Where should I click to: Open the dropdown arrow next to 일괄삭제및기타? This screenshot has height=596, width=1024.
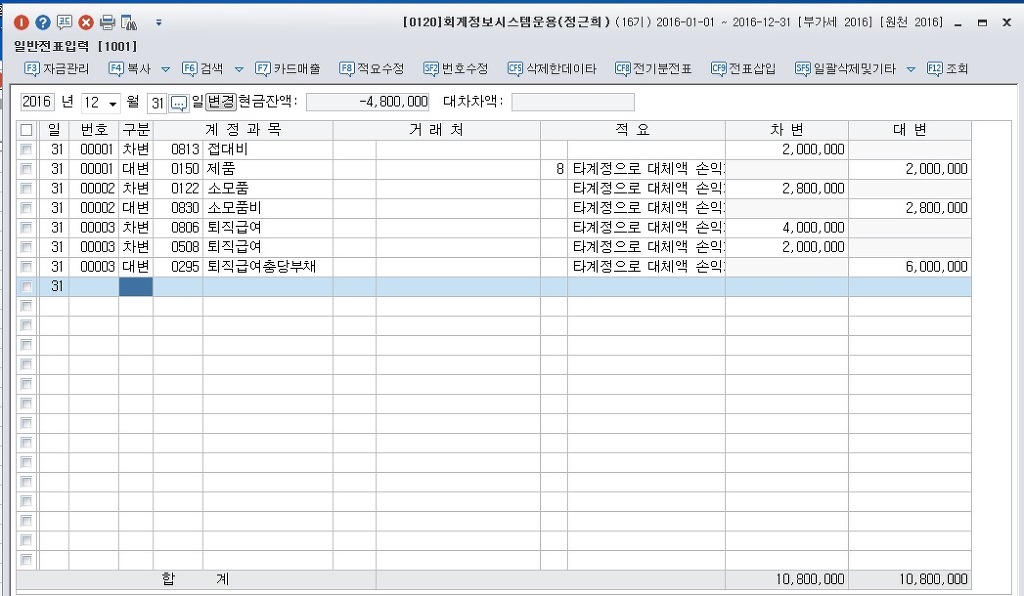point(910,69)
